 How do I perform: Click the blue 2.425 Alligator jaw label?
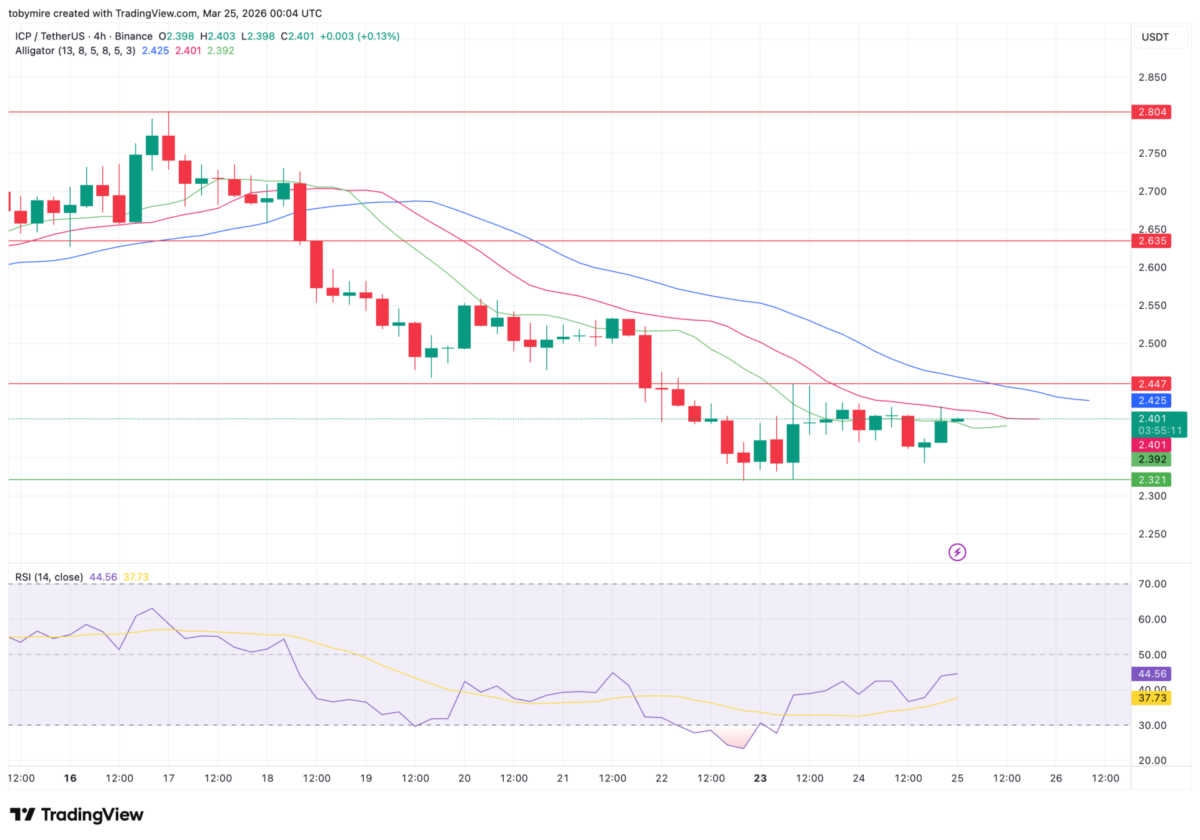click(x=1152, y=401)
